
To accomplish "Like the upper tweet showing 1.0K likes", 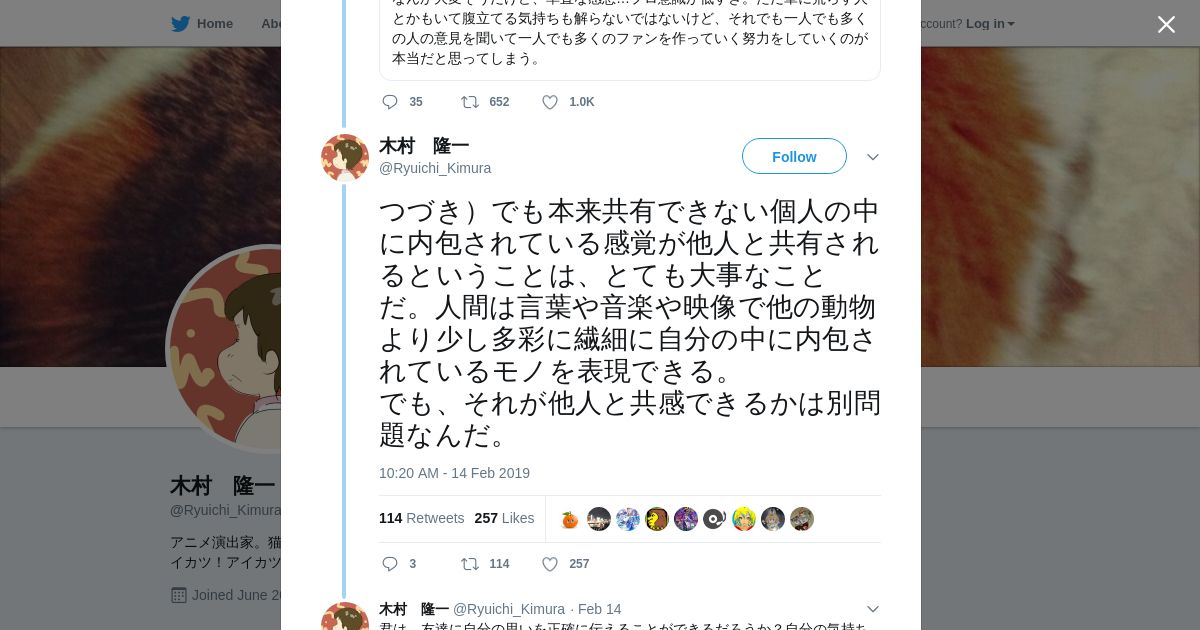I will (x=549, y=102).
